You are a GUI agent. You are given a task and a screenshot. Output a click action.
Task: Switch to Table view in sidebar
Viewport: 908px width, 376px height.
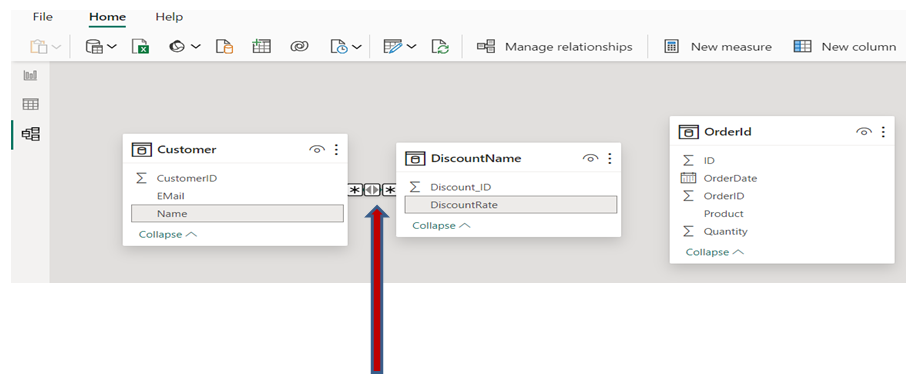[30, 105]
